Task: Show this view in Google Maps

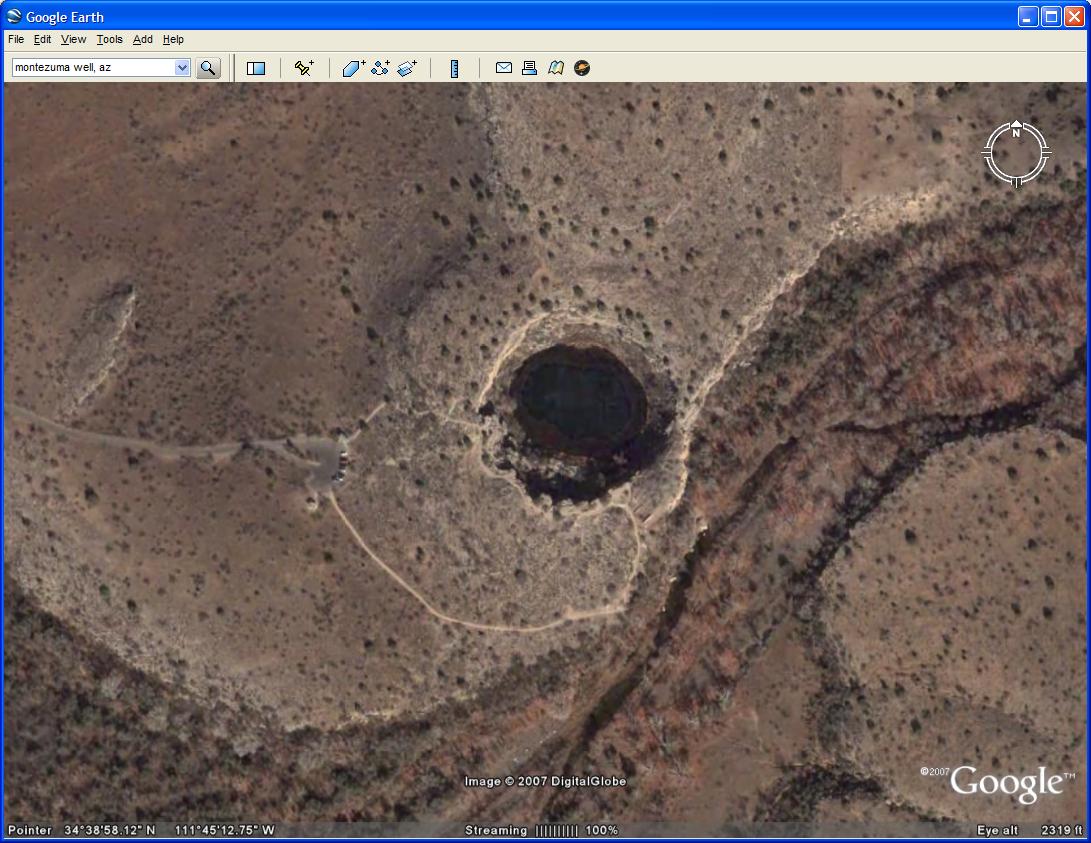Action: coord(556,68)
